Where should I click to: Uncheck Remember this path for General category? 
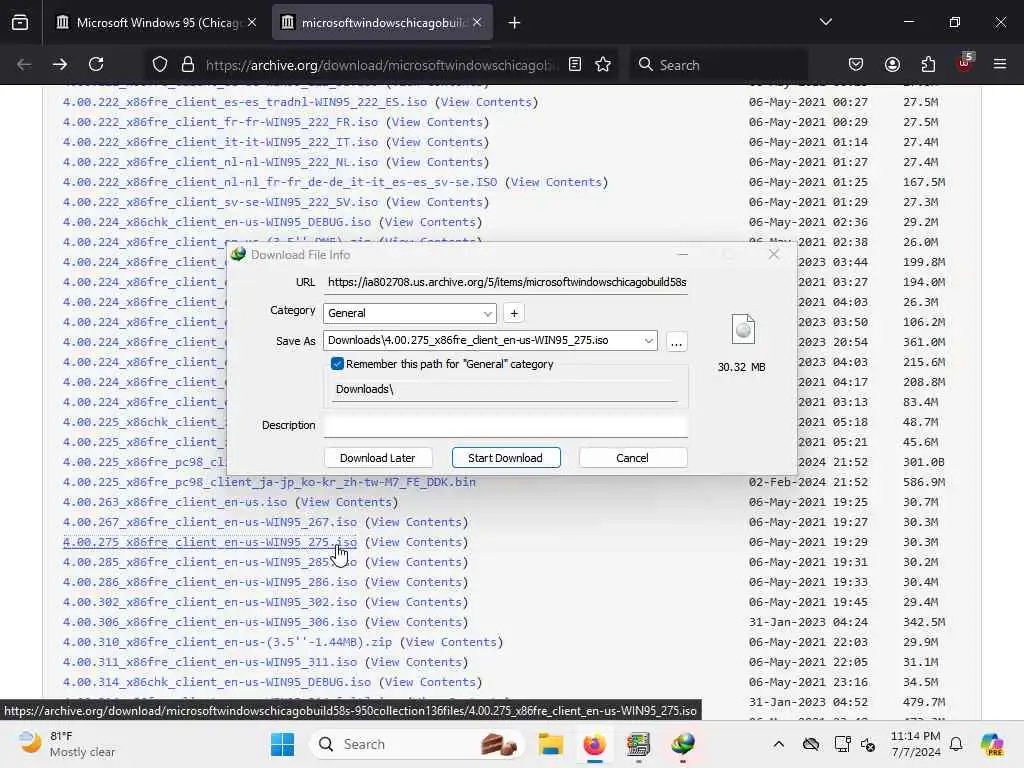pyautogui.click(x=337, y=364)
